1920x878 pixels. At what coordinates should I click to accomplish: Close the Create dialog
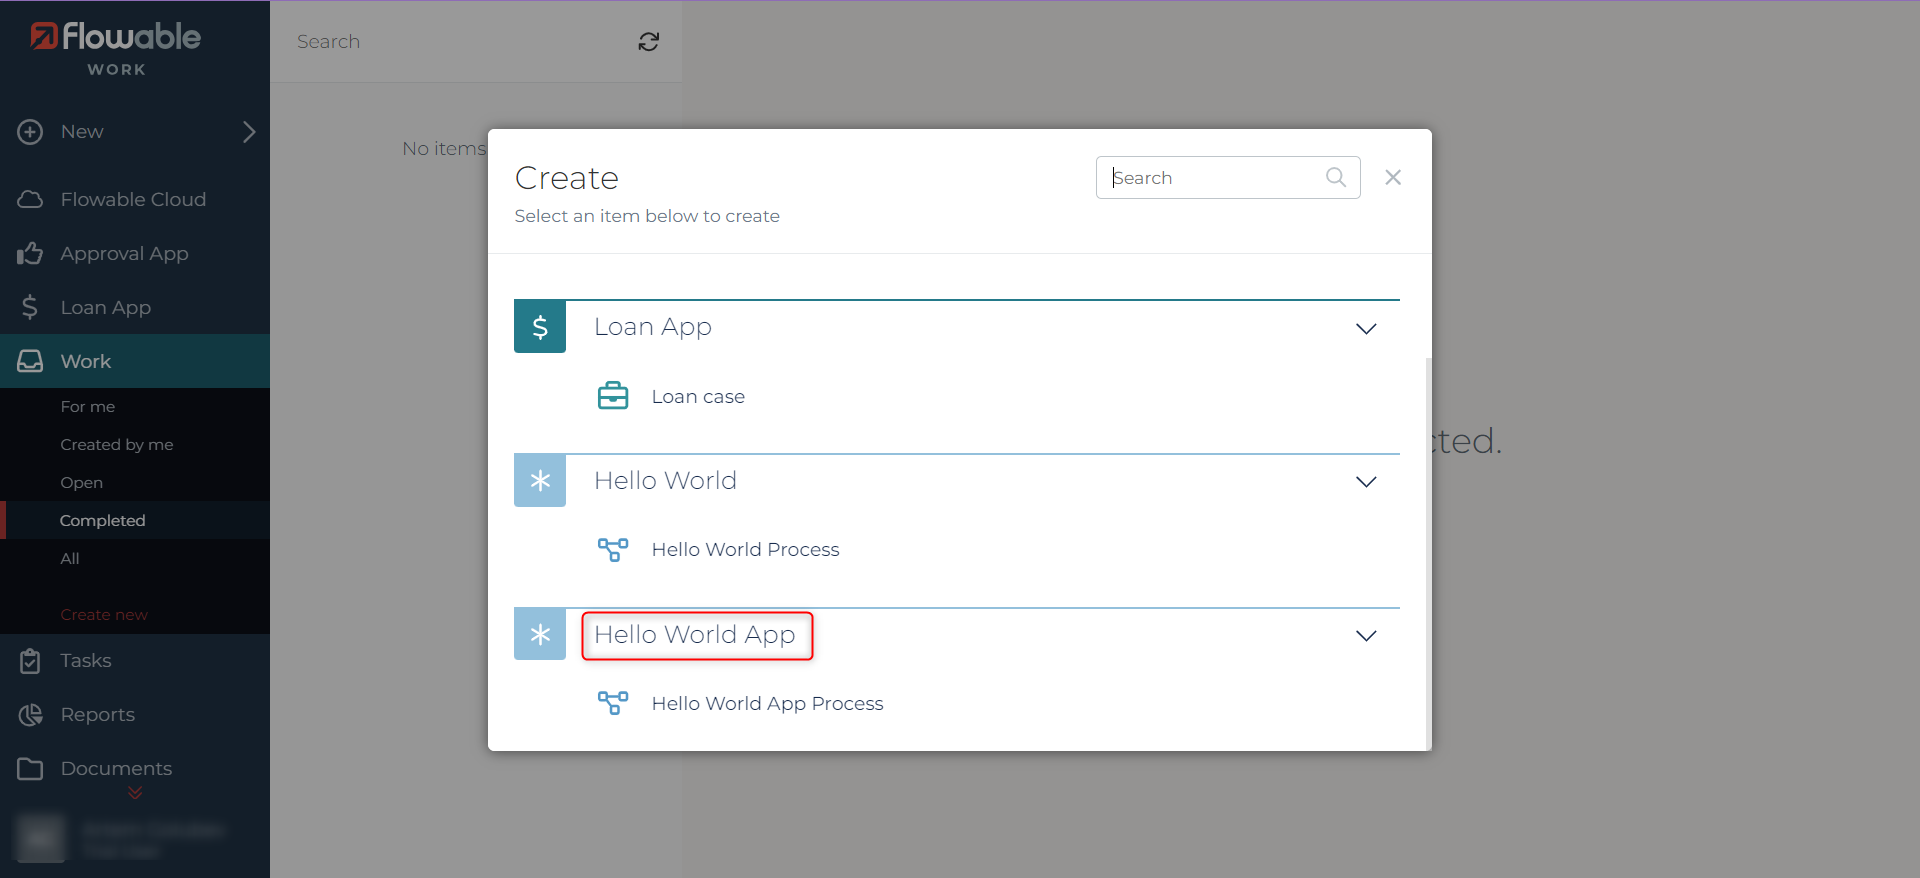click(1393, 177)
